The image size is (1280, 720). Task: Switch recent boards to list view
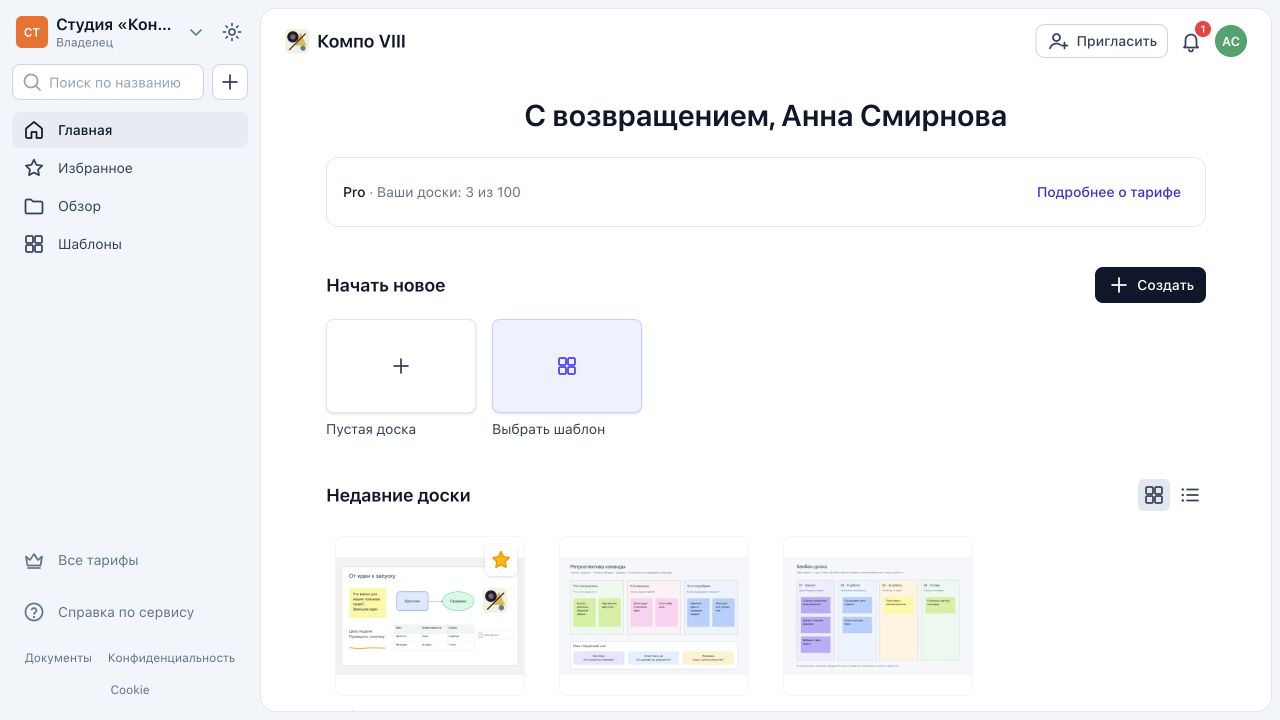pos(1190,495)
